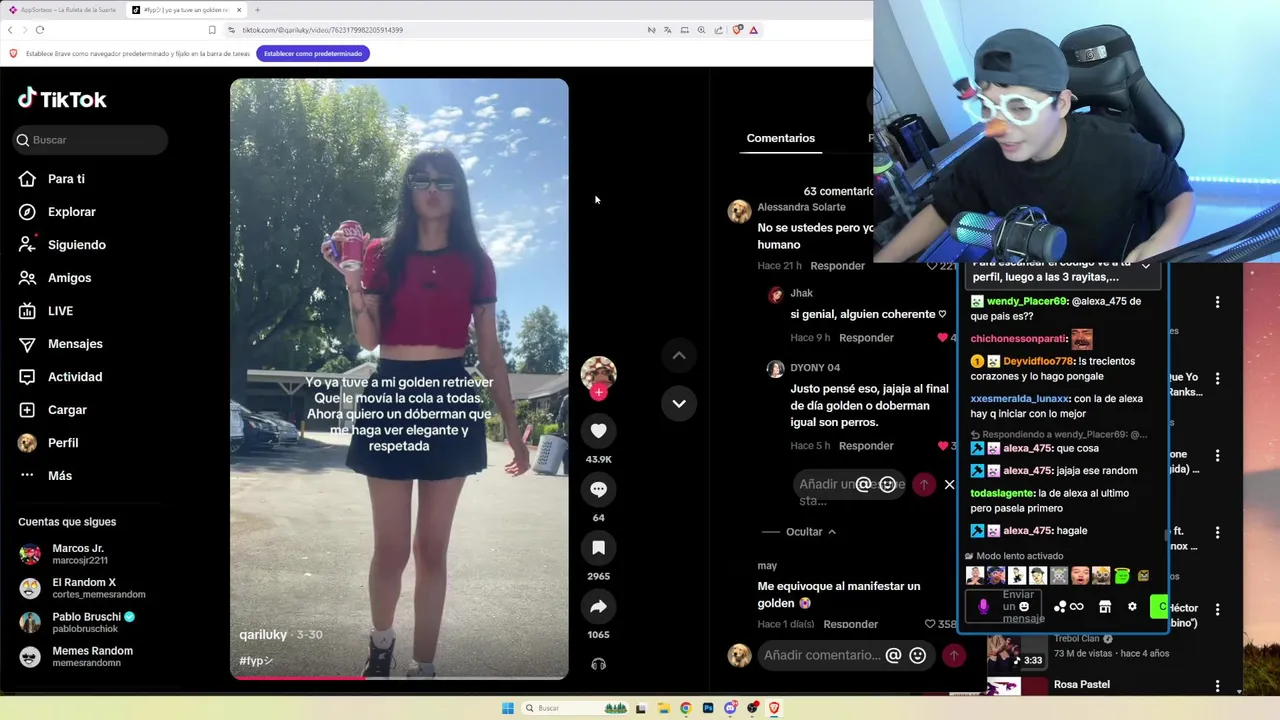Open your Perfil page

48,443
